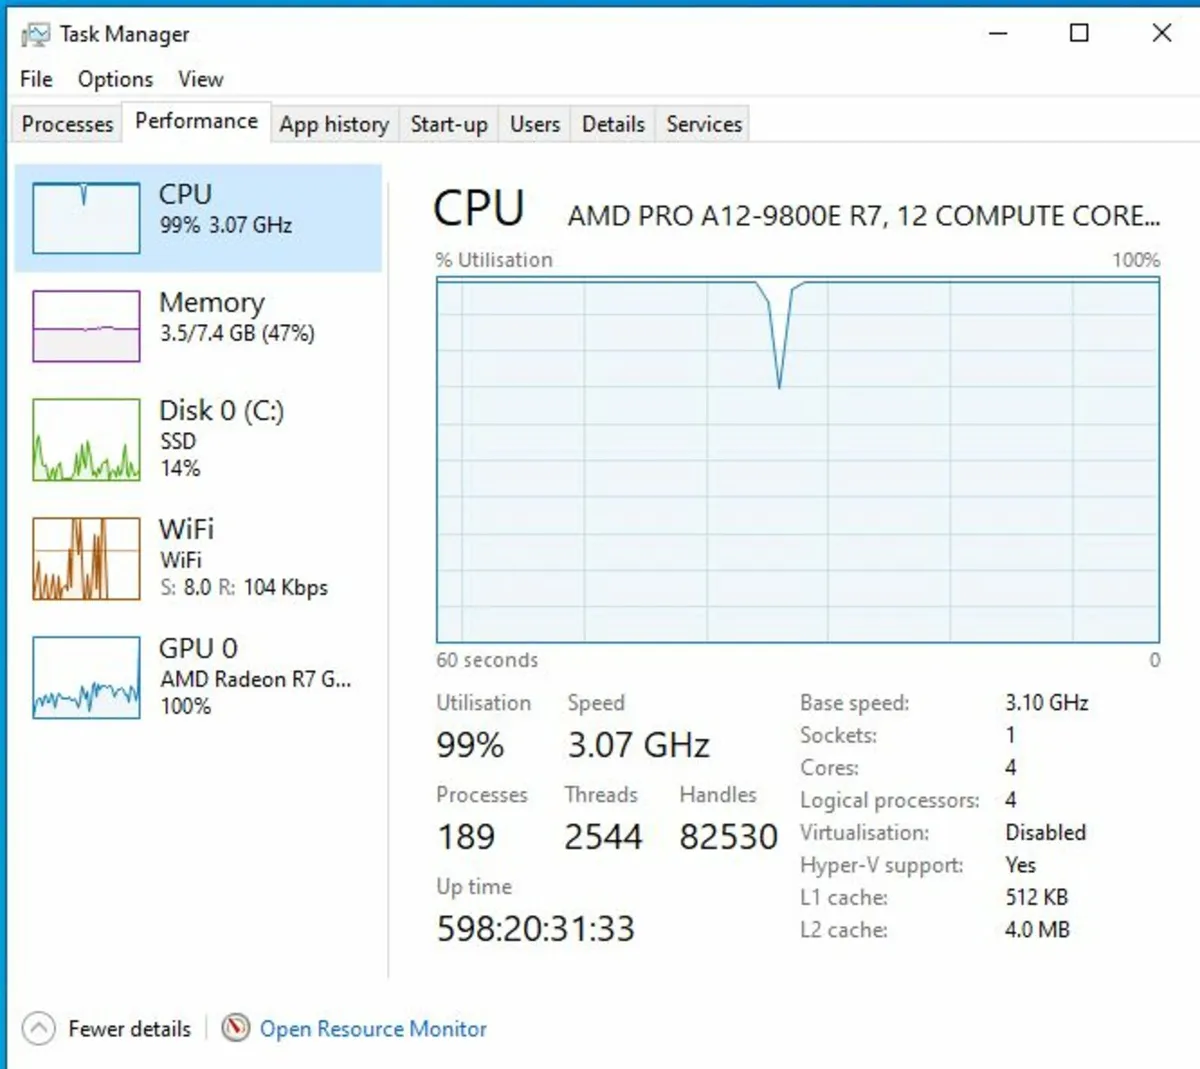Open the File menu
1200x1069 pixels.
click(x=35, y=79)
